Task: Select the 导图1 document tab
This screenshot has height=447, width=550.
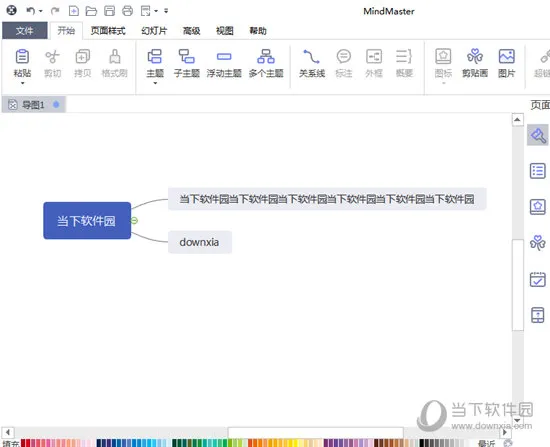Action: pyautogui.click(x=33, y=105)
